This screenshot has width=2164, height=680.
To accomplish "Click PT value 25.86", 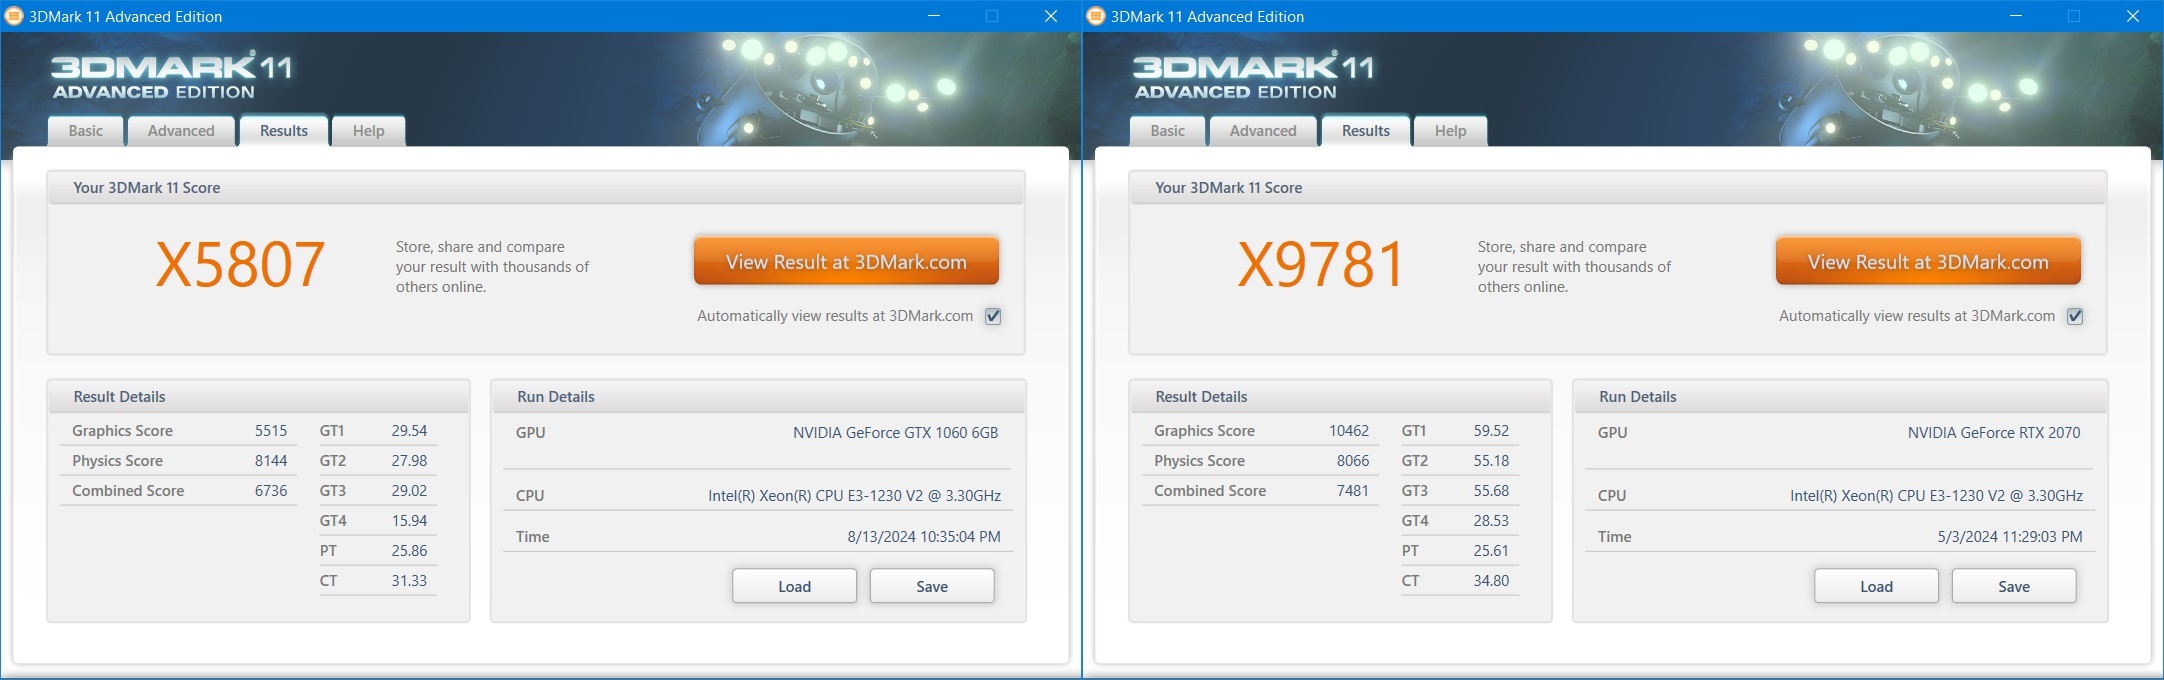I will [409, 551].
